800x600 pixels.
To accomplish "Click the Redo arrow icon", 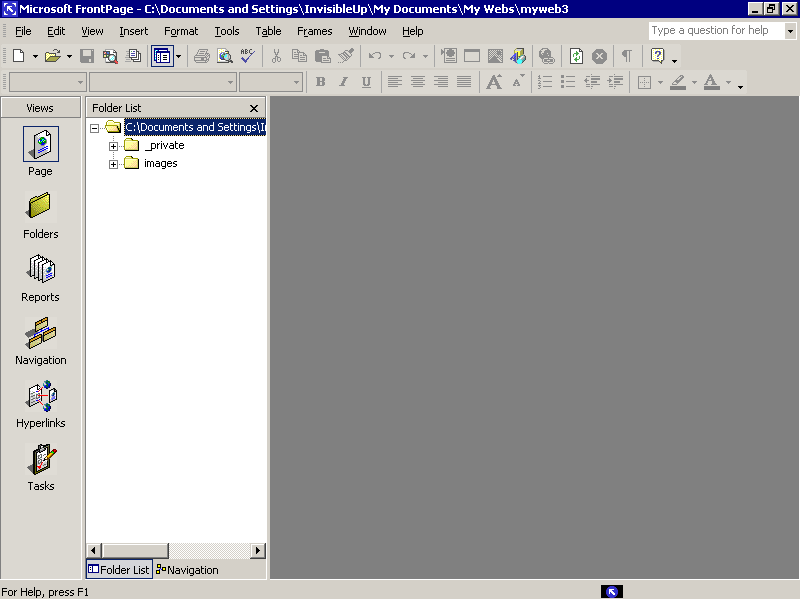I will [409, 56].
